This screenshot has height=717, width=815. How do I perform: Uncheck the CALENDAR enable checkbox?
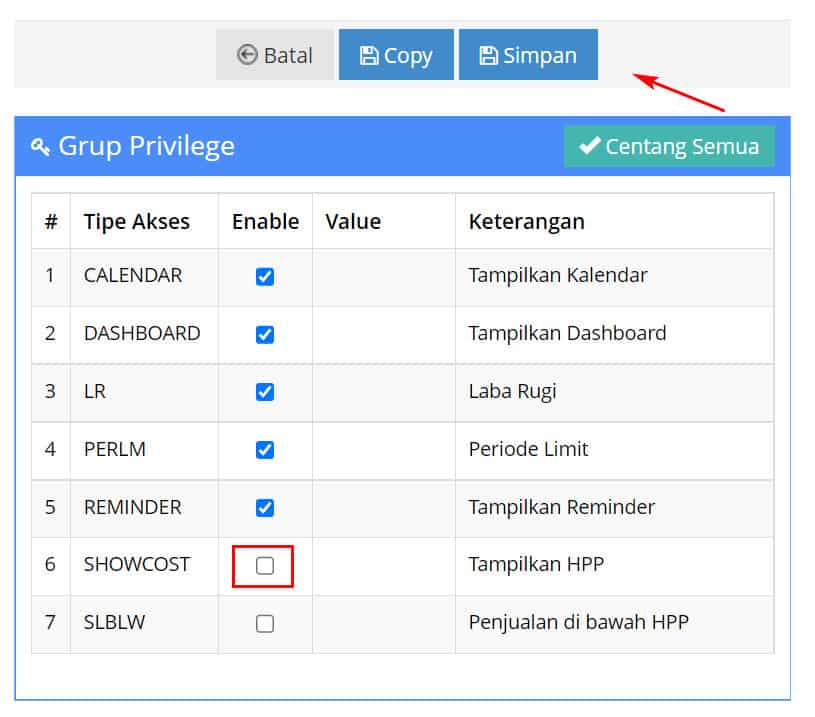tap(265, 277)
